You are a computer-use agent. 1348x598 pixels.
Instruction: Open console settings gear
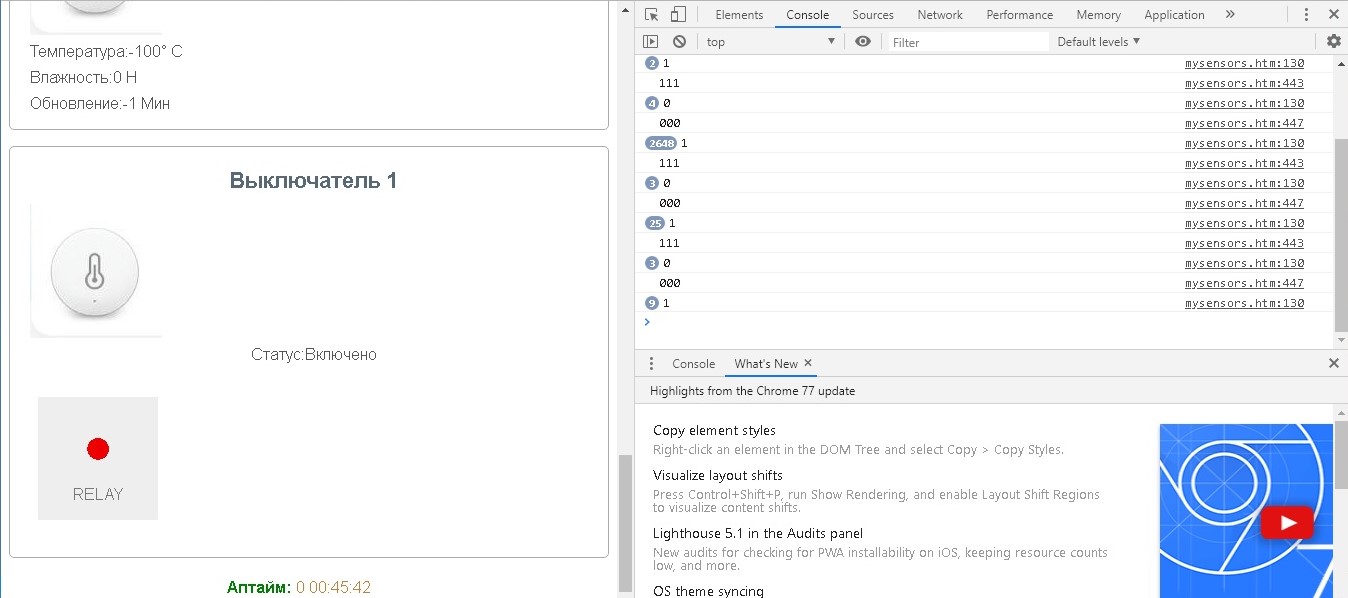pos(1333,41)
